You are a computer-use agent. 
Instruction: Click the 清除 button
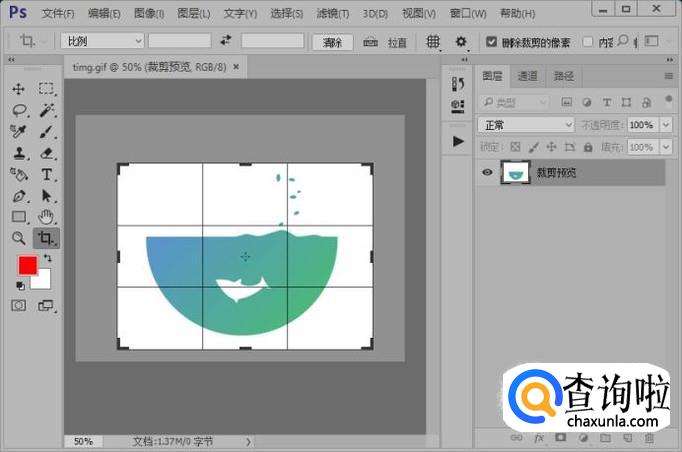332,42
